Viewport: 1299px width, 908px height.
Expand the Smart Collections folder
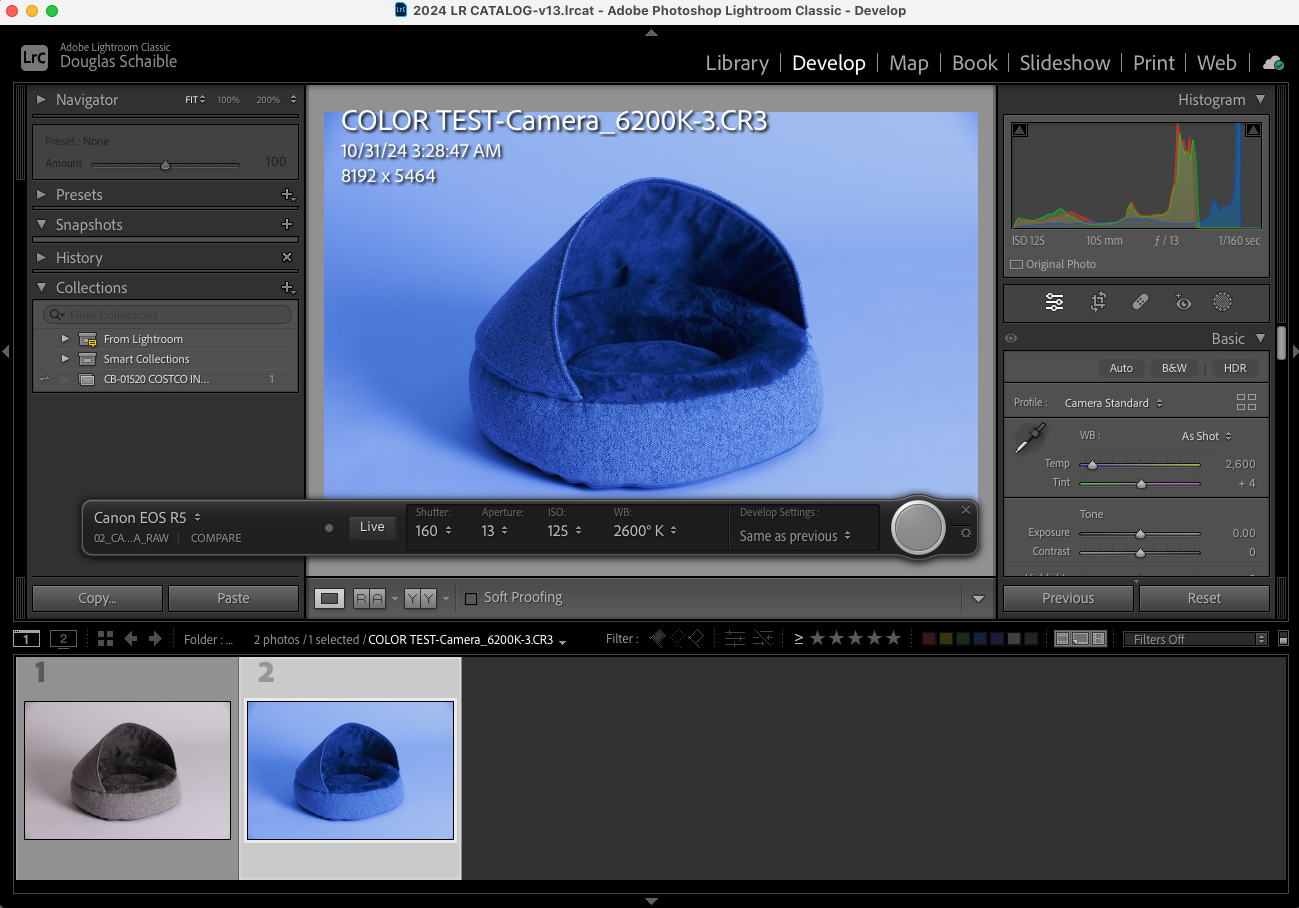click(x=65, y=359)
